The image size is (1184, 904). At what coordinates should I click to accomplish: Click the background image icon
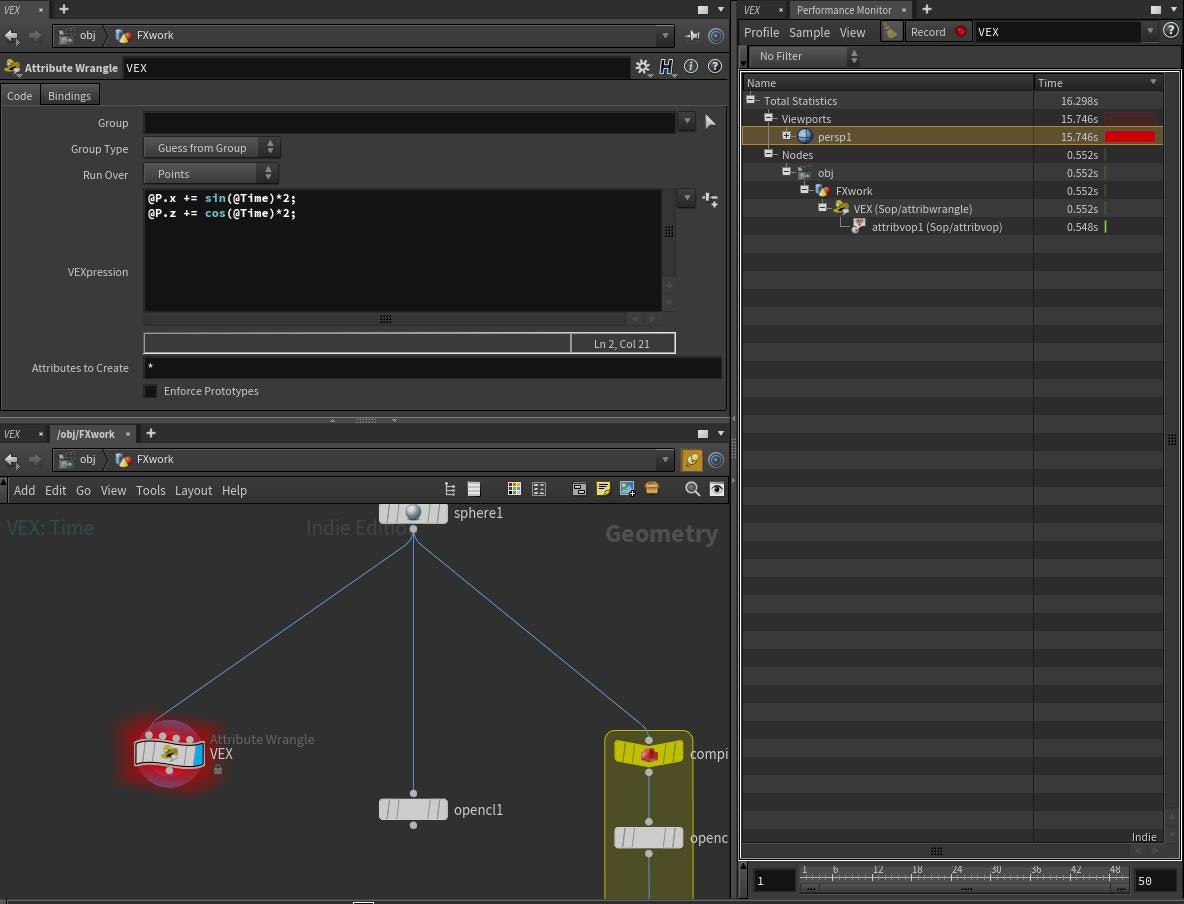pyautogui.click(x=627, y=489)
